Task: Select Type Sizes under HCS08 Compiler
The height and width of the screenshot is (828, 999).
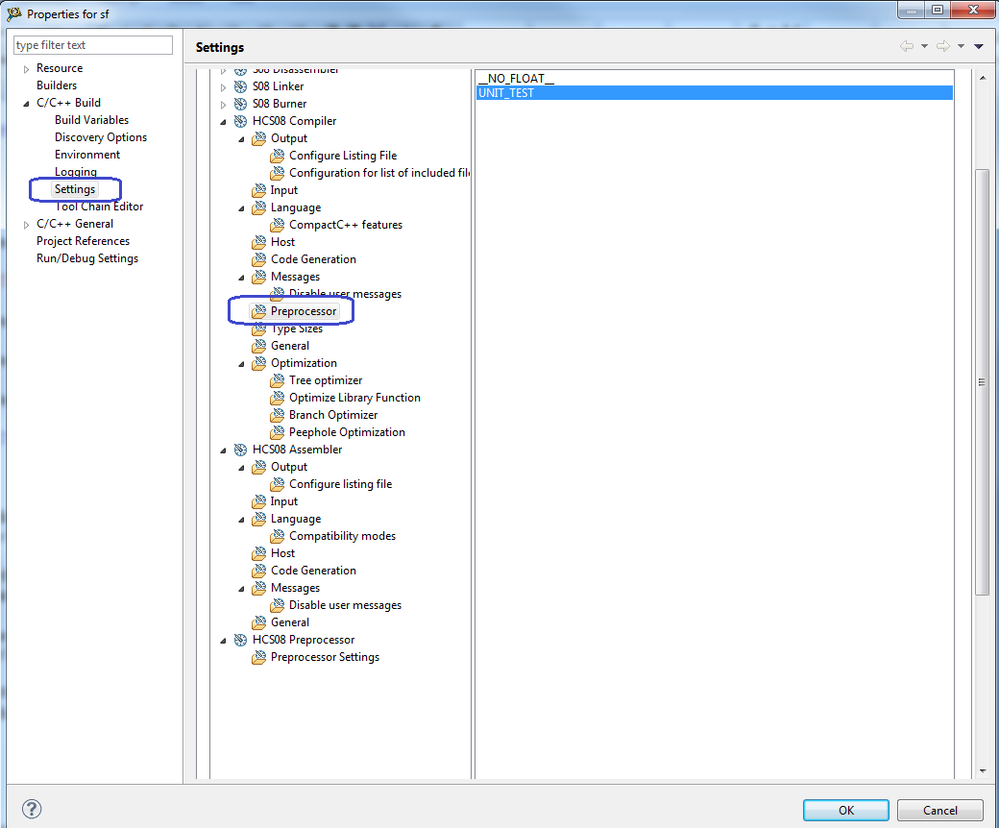Action: point(297,329)
